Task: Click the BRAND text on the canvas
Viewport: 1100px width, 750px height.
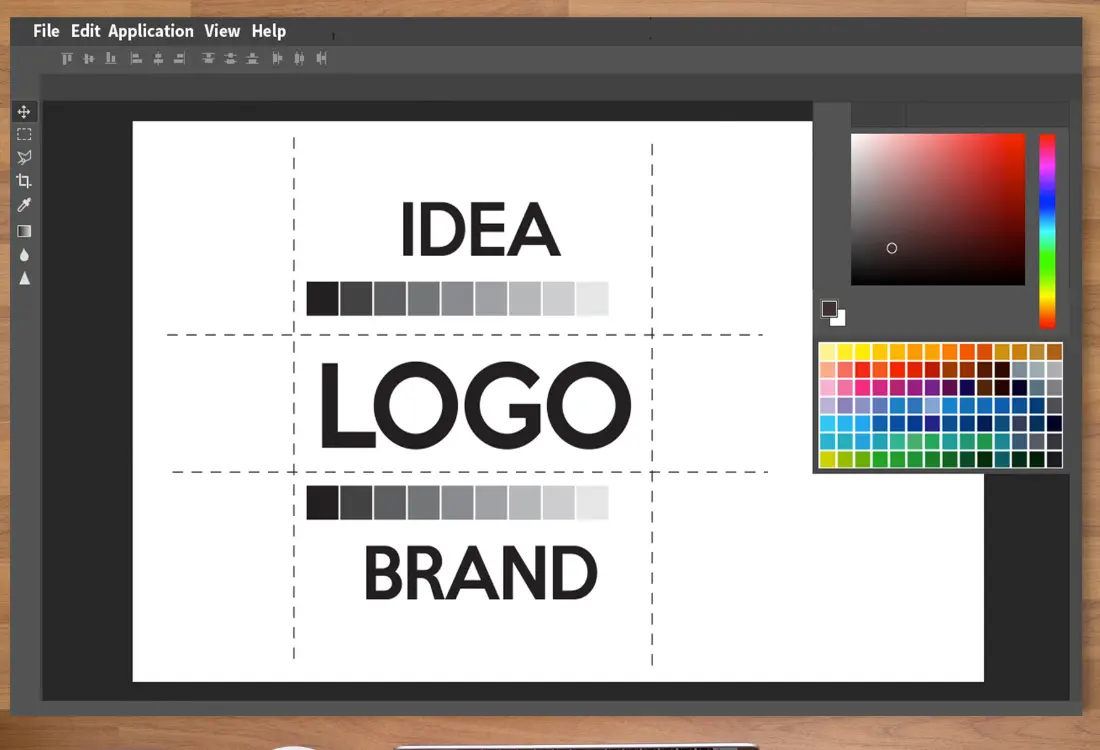Action: pos(481,572)
